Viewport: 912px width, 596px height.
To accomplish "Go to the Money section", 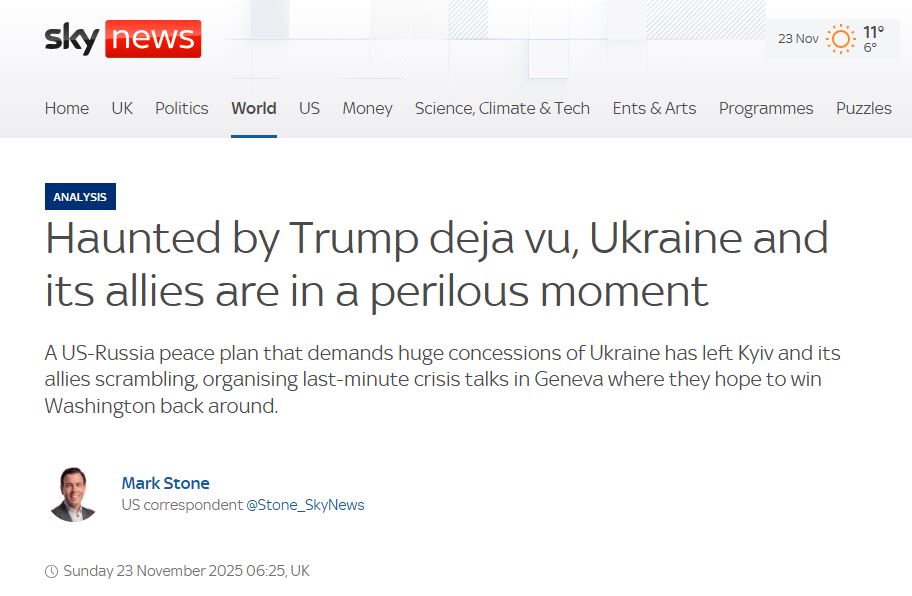I will (x=367, y=108).
